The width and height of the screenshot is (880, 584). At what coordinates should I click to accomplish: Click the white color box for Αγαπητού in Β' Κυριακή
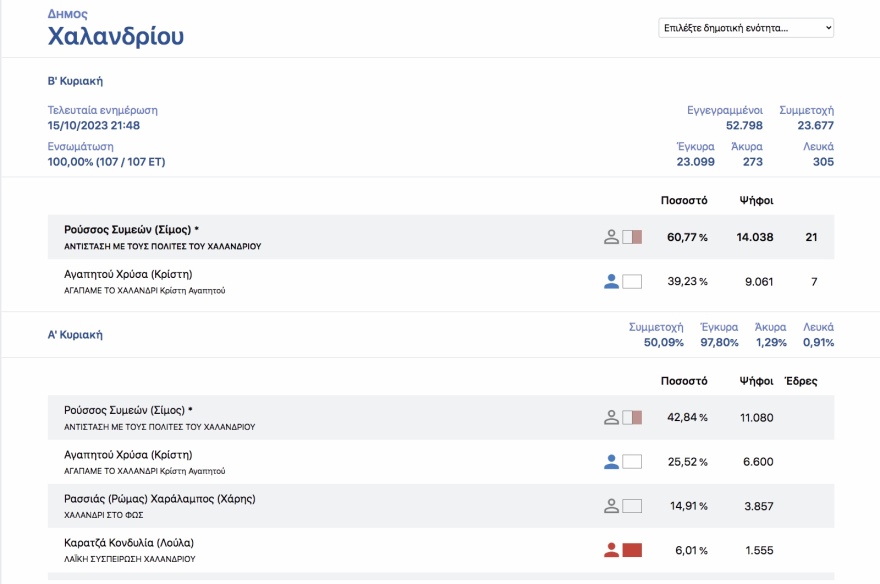point(632,282)
